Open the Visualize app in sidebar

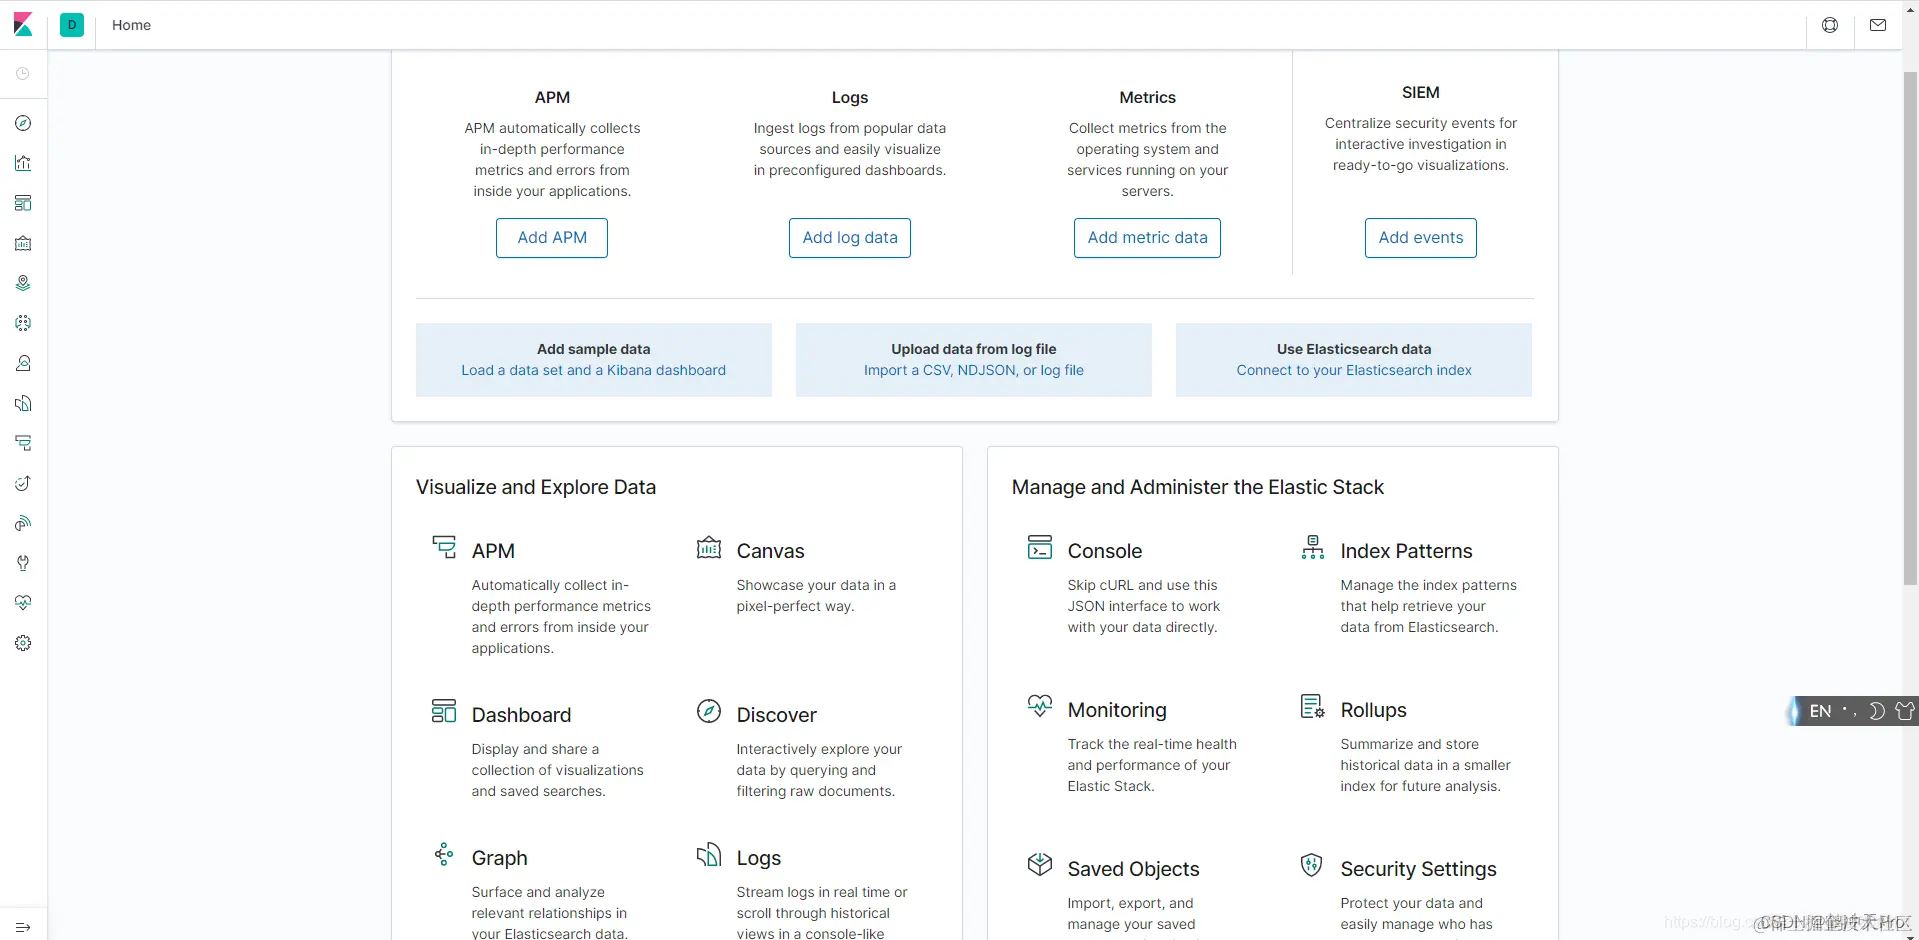23,163
